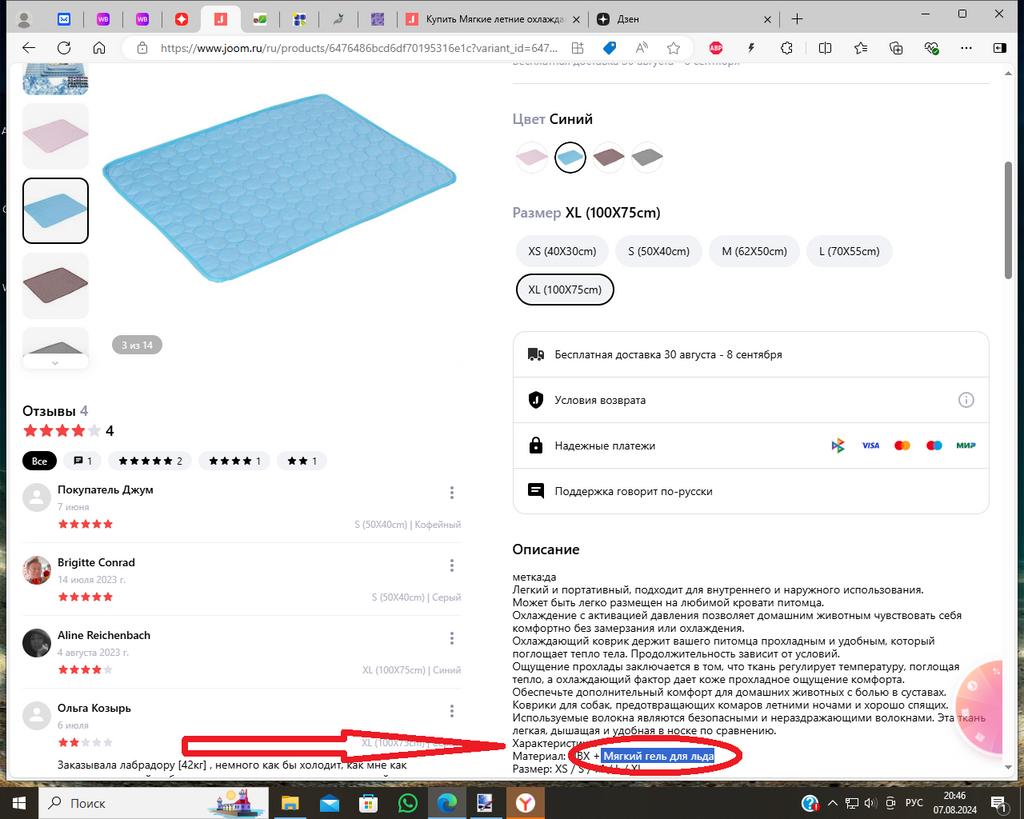Open options menu for Покупатель Джум review

(452, 492)
